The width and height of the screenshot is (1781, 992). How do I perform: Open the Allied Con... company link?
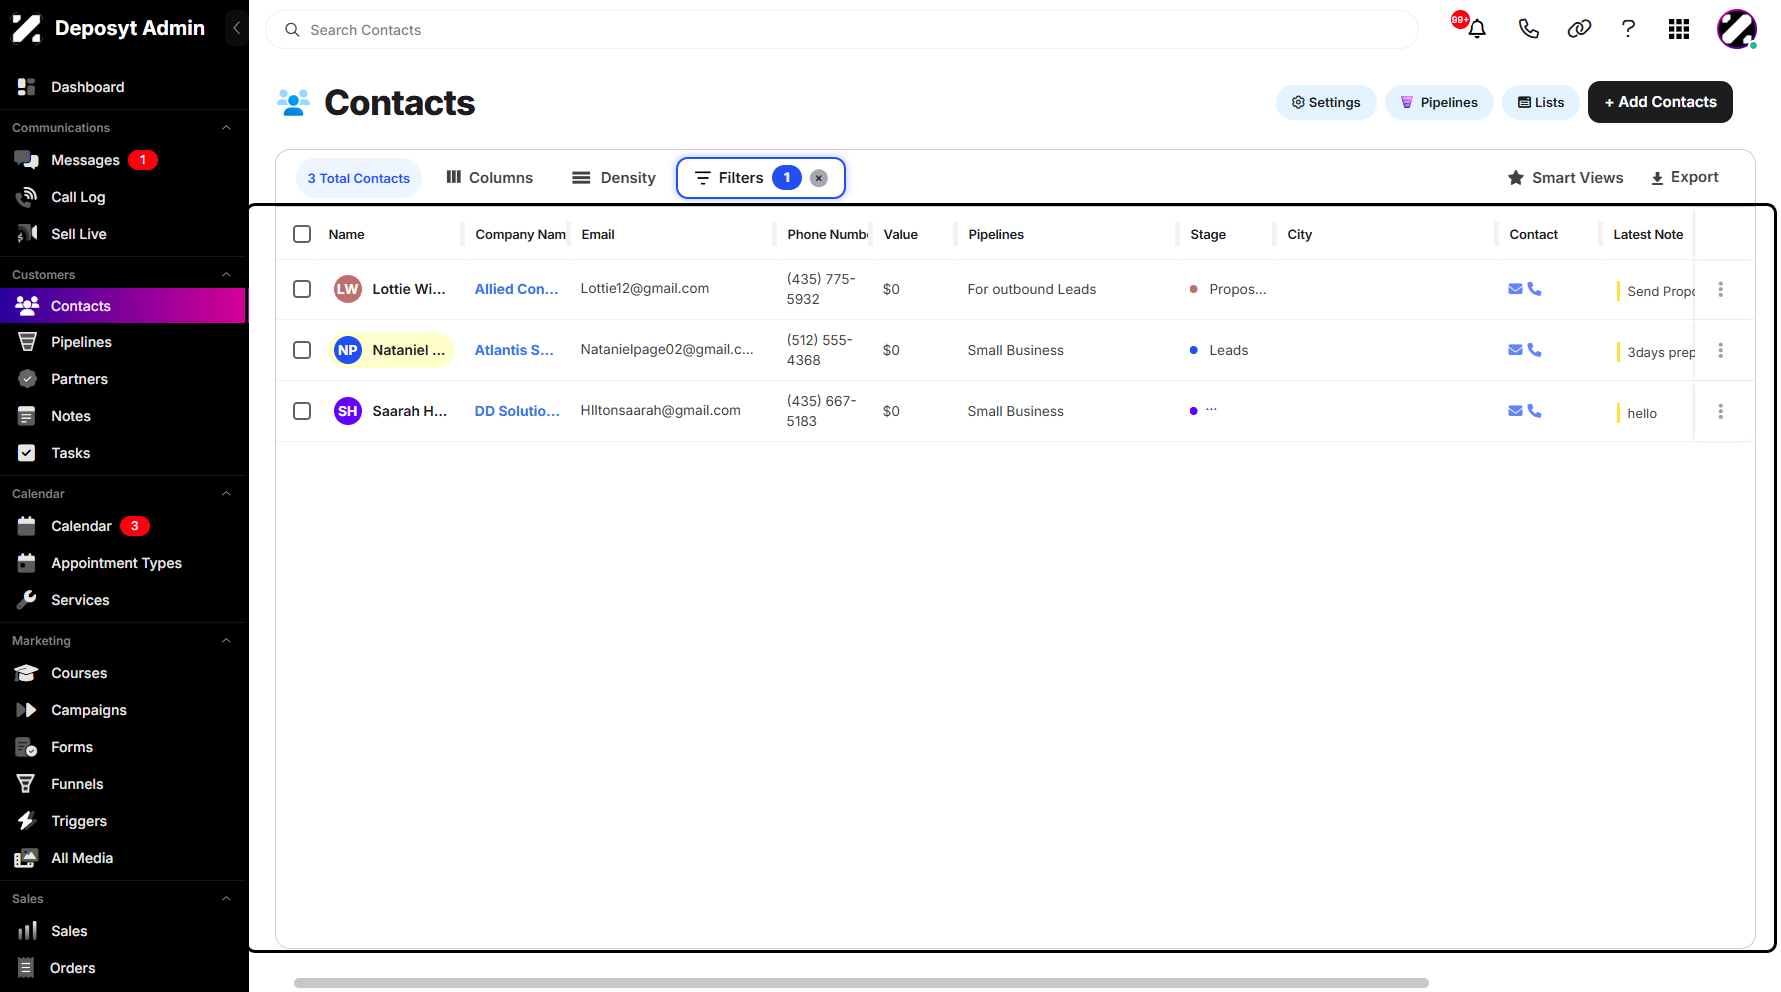point(516,289)
